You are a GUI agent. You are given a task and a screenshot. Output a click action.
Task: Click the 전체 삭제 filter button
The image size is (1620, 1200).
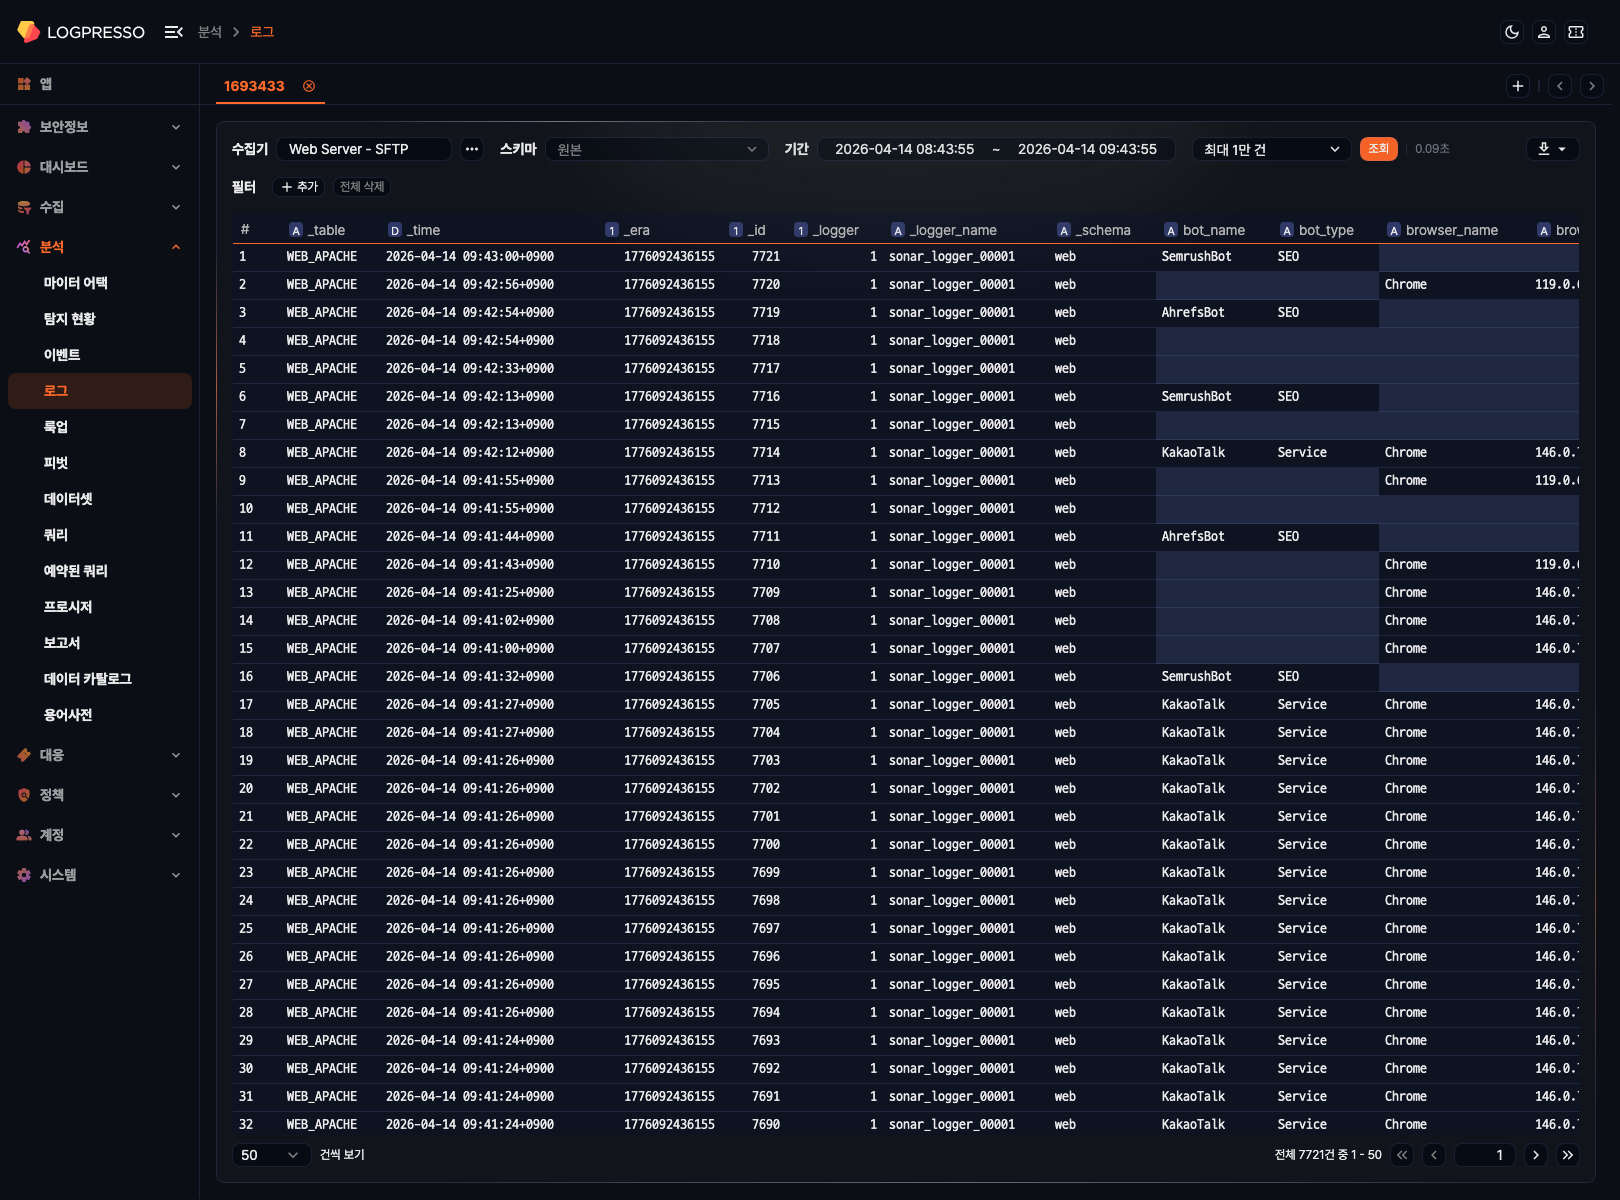[x=362, y=187]
